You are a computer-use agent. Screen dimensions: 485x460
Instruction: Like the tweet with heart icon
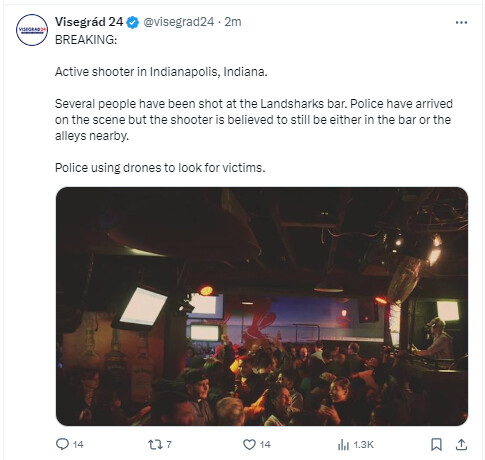249,444
